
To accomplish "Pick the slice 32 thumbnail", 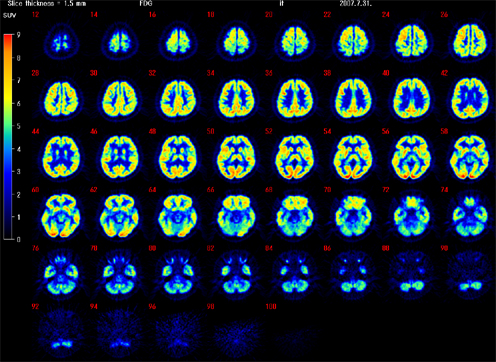I will point(178,99).
